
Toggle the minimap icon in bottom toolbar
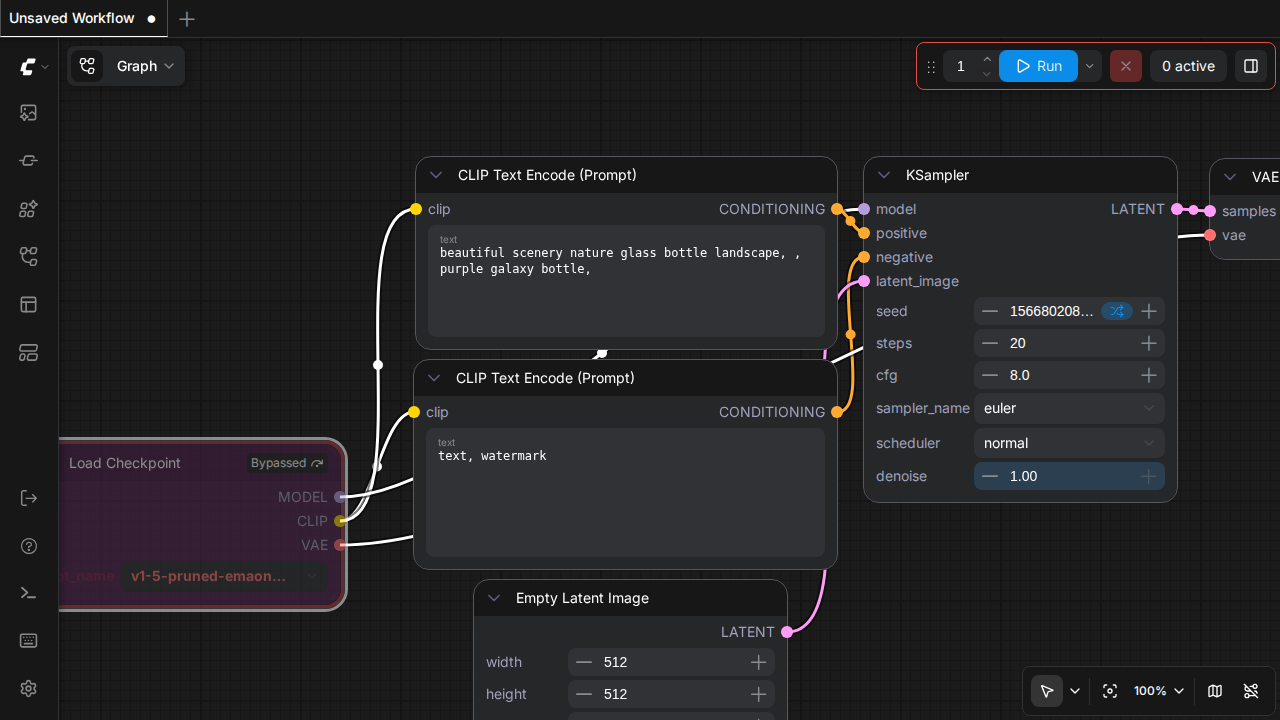point(1215,691)
